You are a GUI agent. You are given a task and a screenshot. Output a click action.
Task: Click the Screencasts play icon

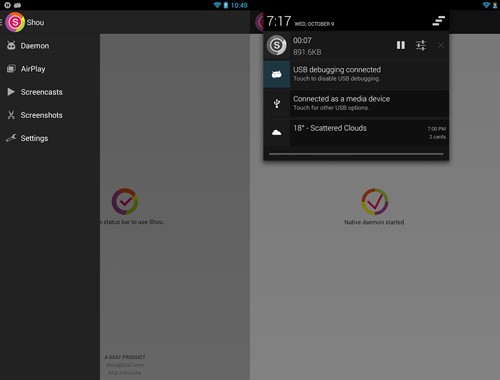tap(11, 92)
